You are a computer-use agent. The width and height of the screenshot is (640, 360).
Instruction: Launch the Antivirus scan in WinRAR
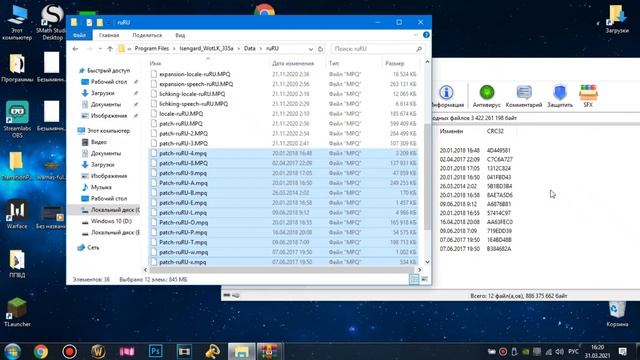coord(487,96)
